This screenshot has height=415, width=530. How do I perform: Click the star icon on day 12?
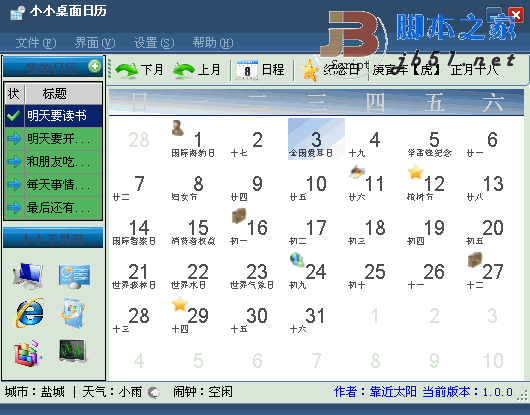click(x=416, y=172)
